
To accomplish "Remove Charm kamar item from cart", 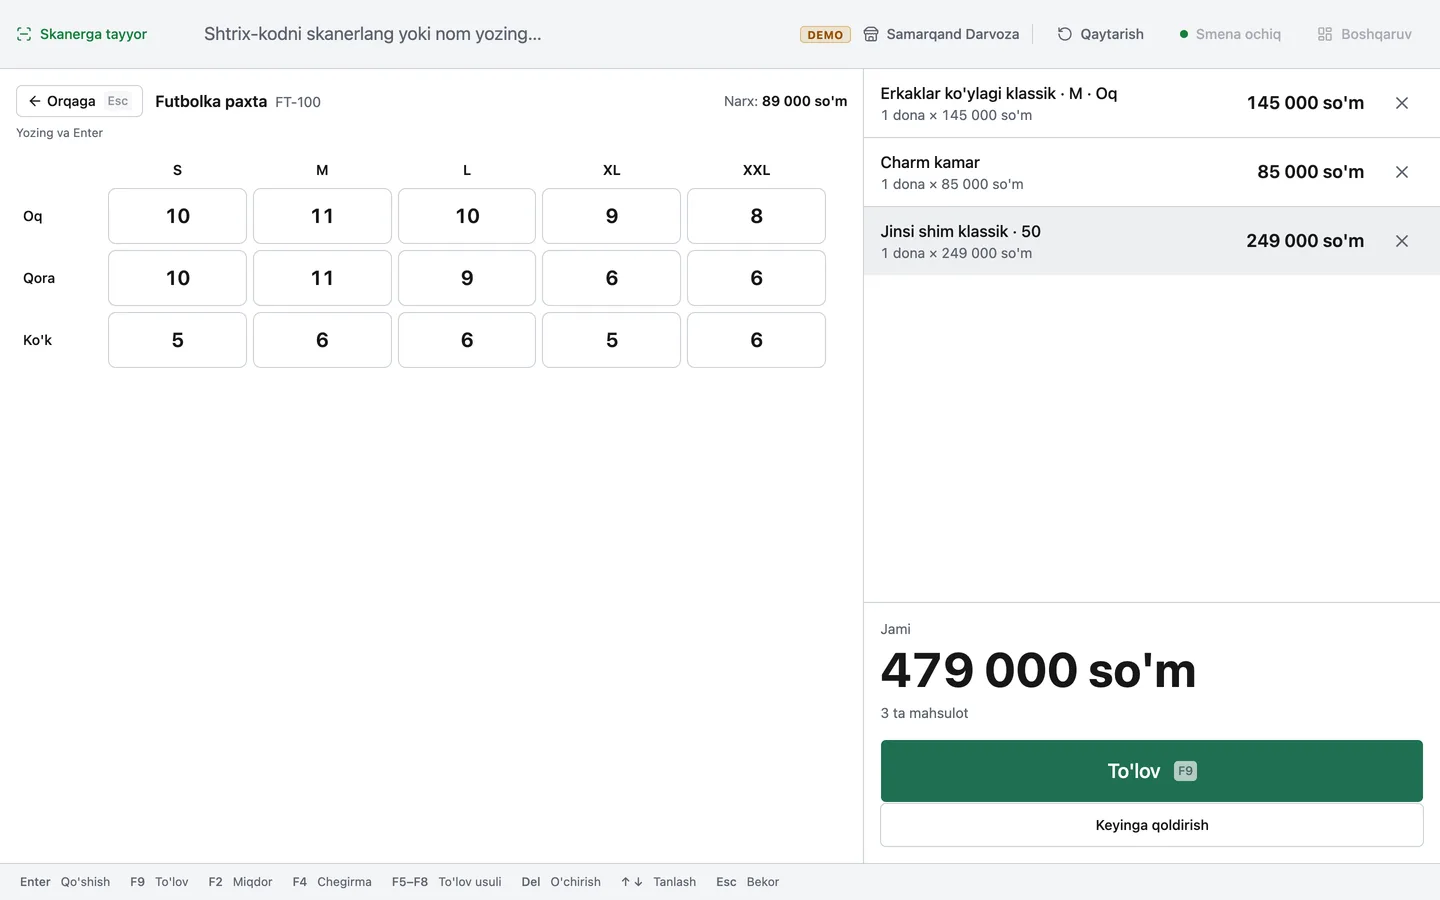I will pos(1402,172).
